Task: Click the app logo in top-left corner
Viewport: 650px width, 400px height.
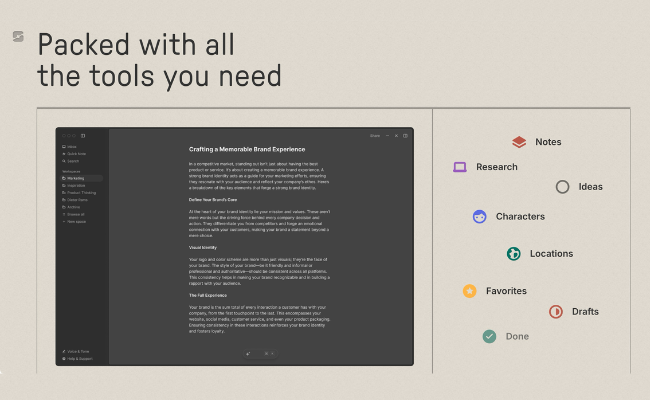Action: (x=17, y=37)
